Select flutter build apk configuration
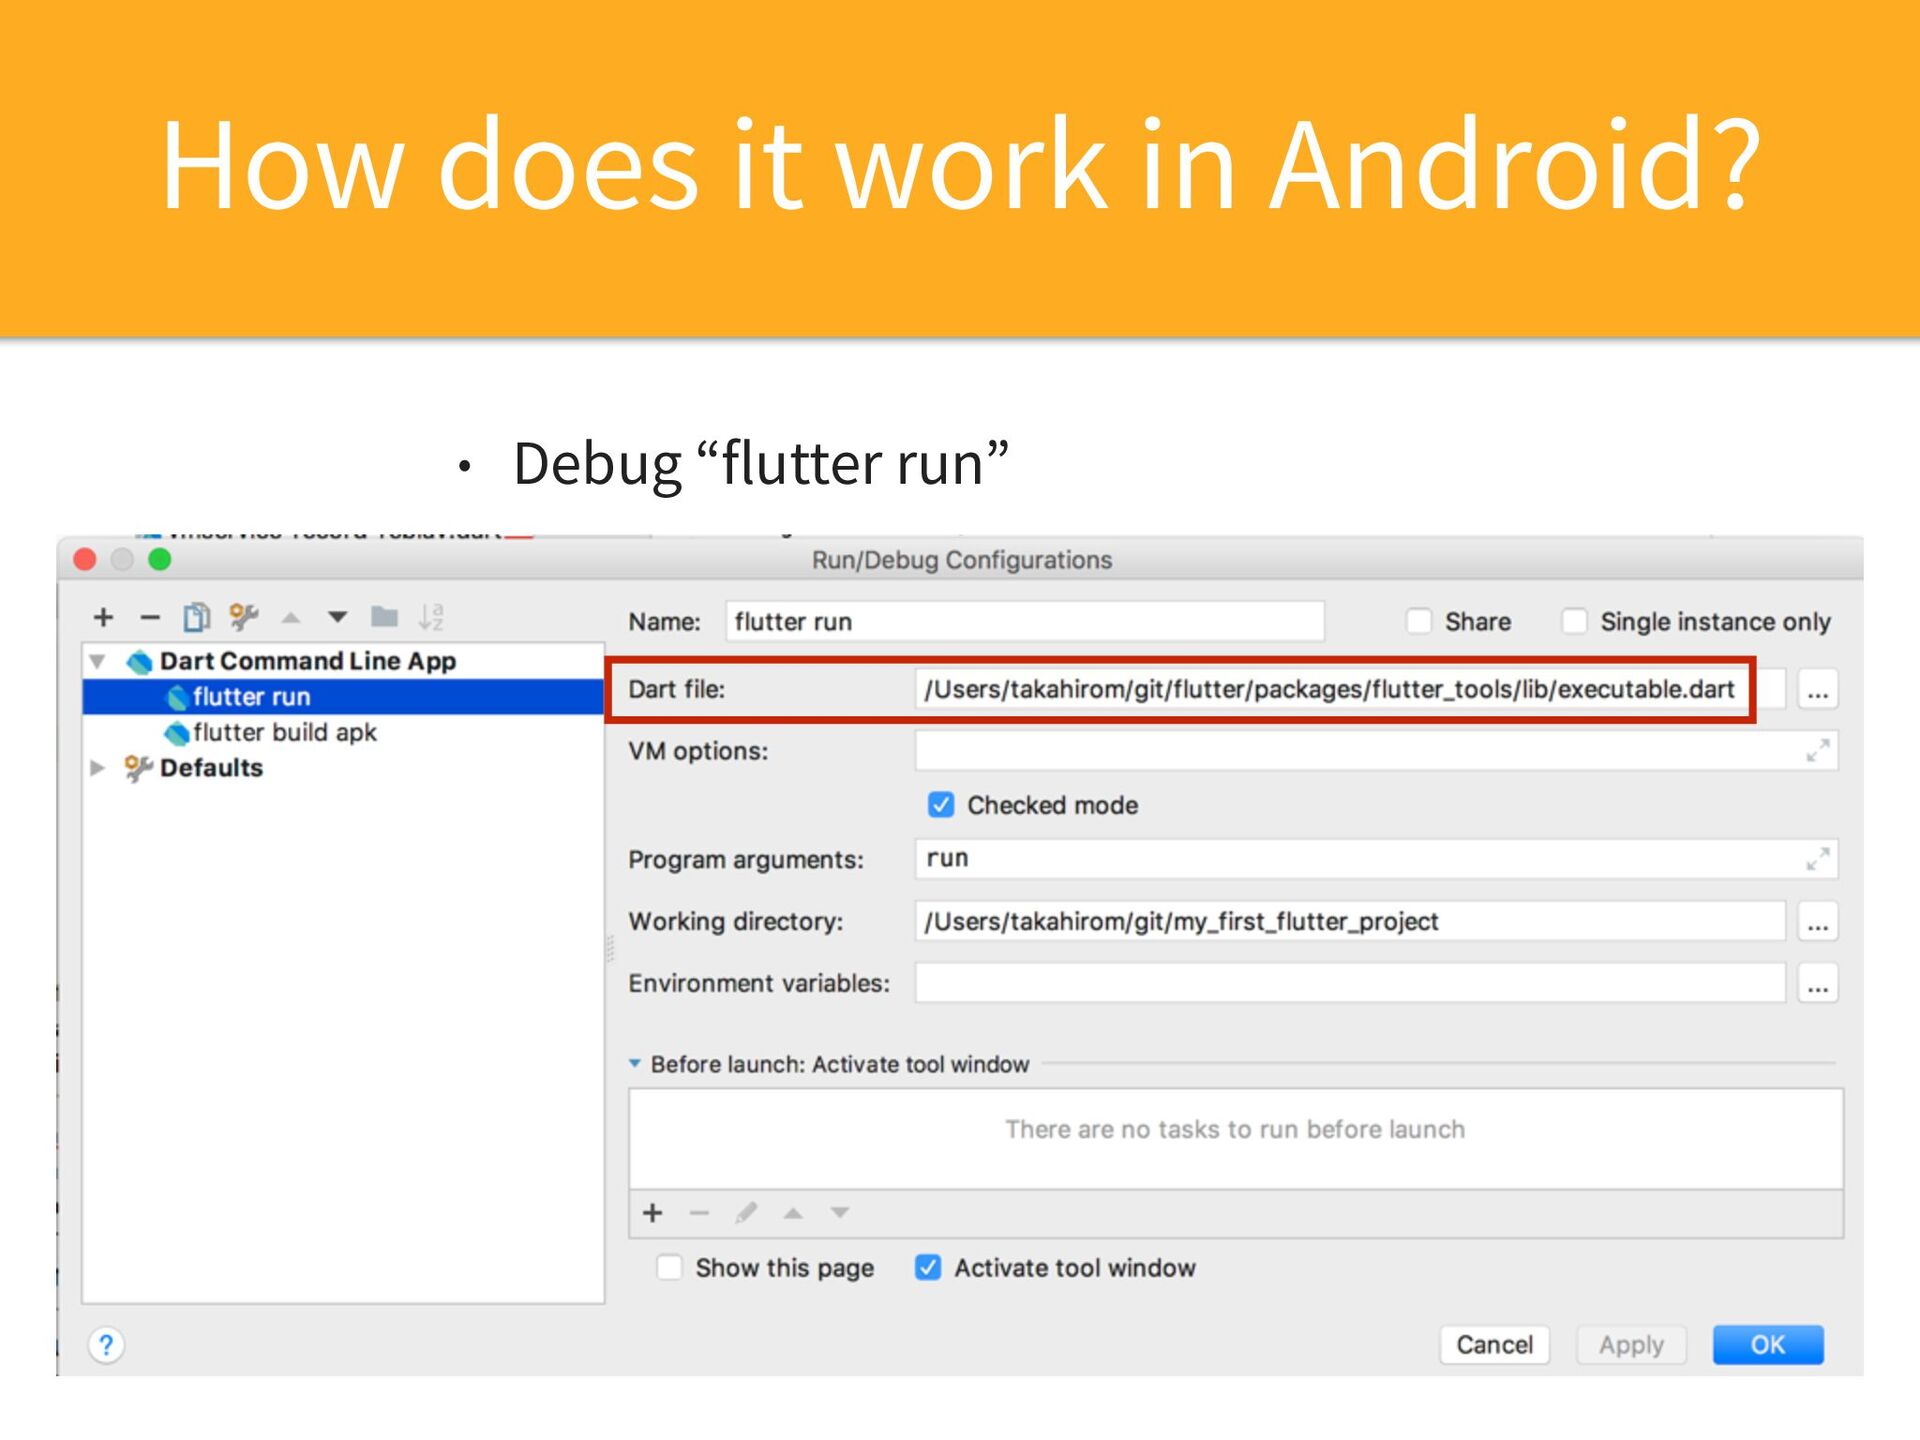Viewport: 1920px width, 1440px height. click(284, 733)
